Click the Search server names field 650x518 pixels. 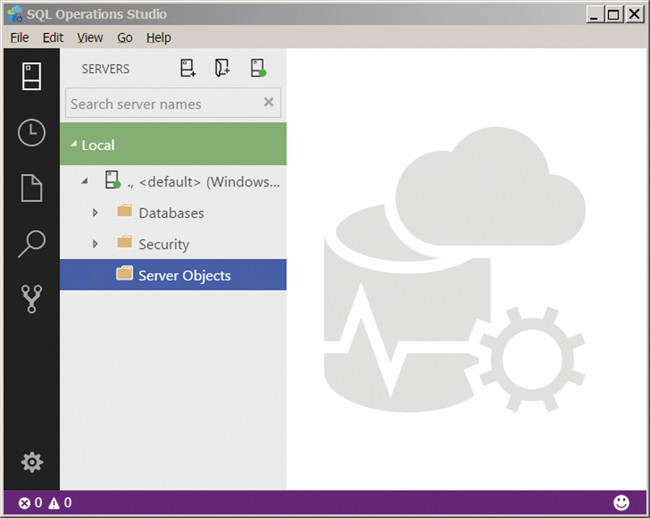[x=173, y=103]
